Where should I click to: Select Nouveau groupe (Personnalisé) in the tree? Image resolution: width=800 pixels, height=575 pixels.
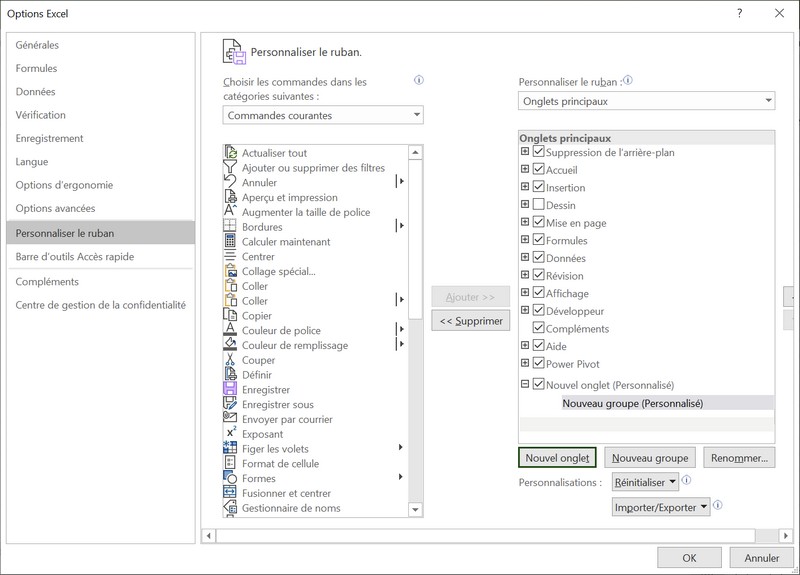tap(632, 403)
